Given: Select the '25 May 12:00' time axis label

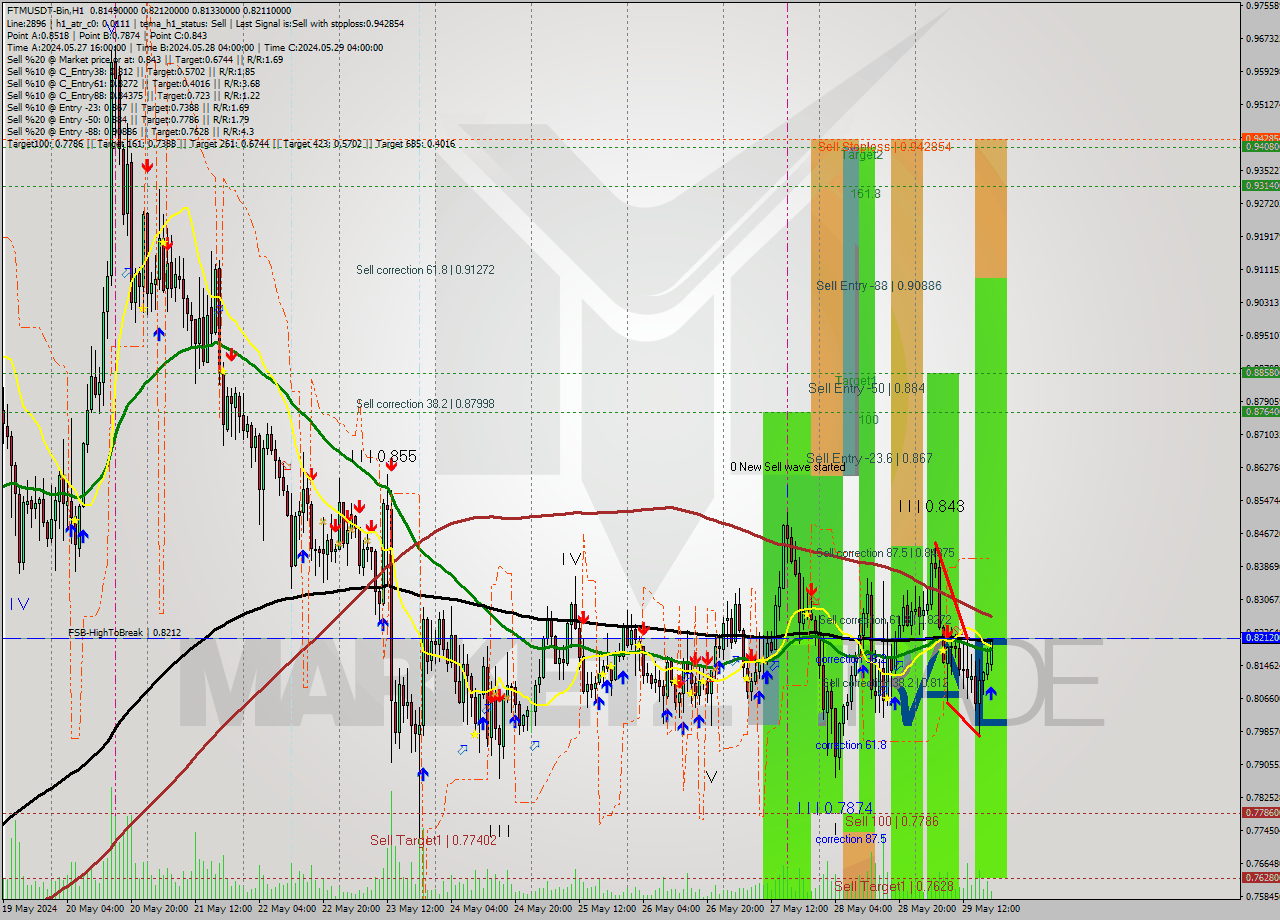Looking at the screenshot, I should tap(609, 910).
